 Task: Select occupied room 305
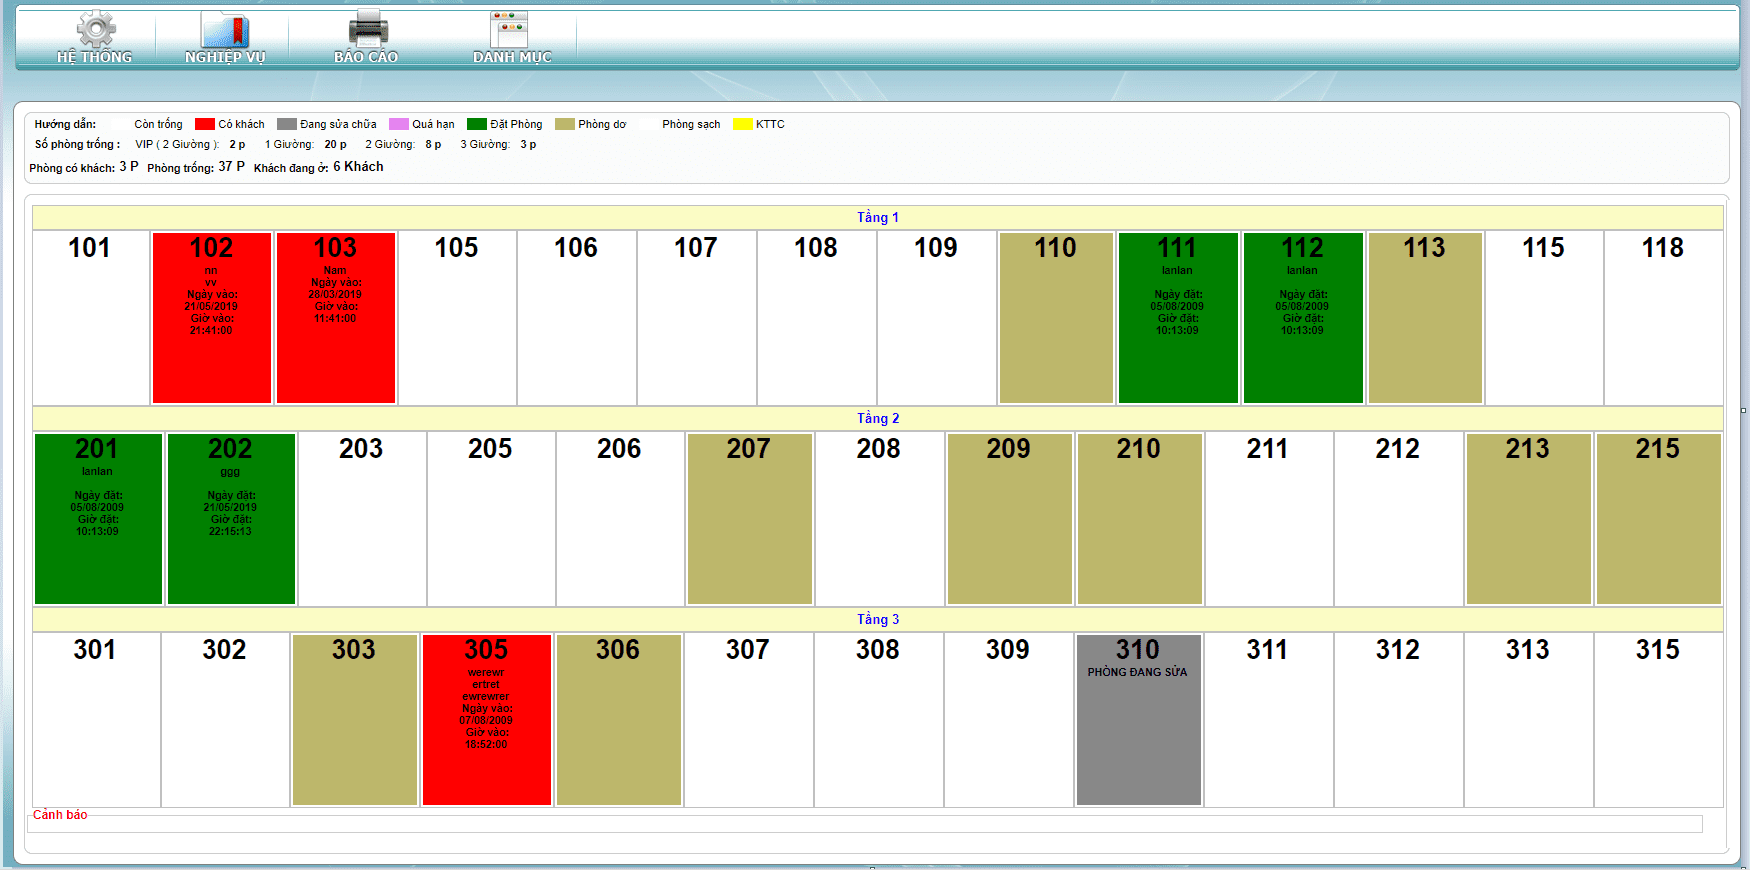pyautogui.click(x=486, y=720)
